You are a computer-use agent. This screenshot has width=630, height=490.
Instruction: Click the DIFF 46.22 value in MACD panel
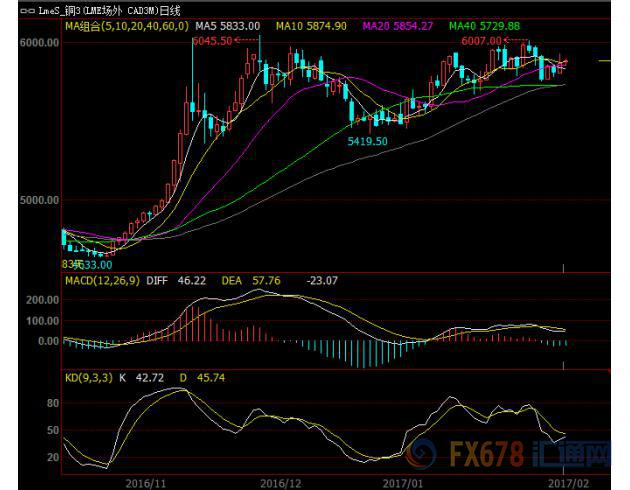(175, 284)
